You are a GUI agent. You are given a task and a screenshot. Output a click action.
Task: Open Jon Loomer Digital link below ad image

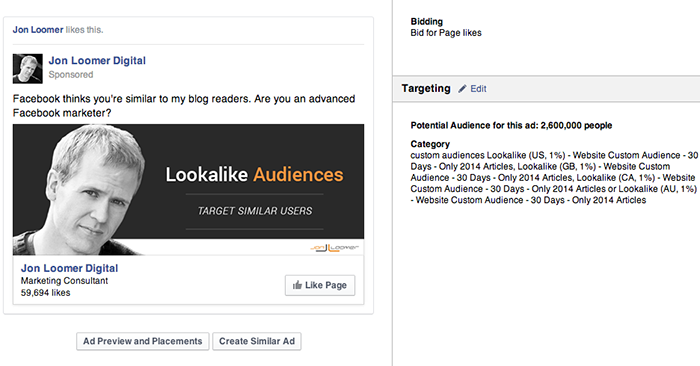pos(70,268)
